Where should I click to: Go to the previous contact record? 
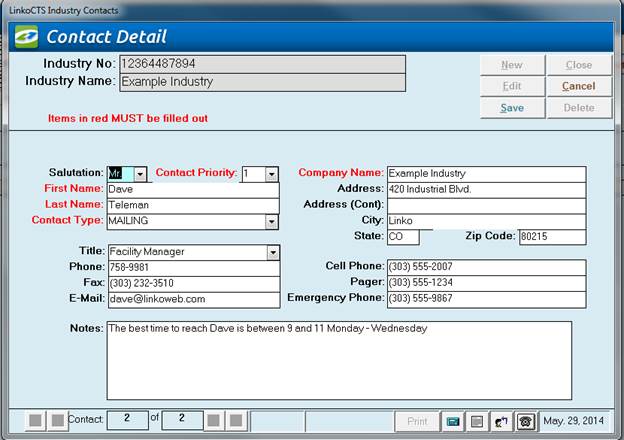(58, 420)
